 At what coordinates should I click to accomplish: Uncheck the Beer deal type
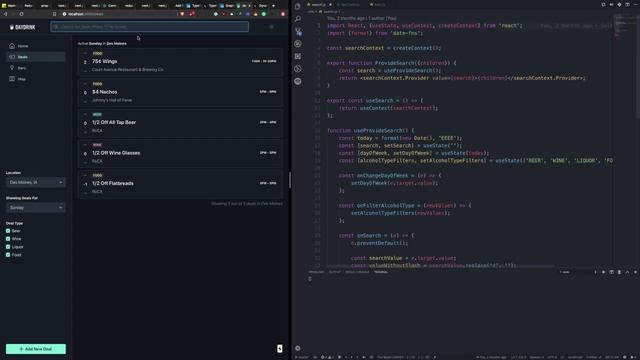pos(8,231)
